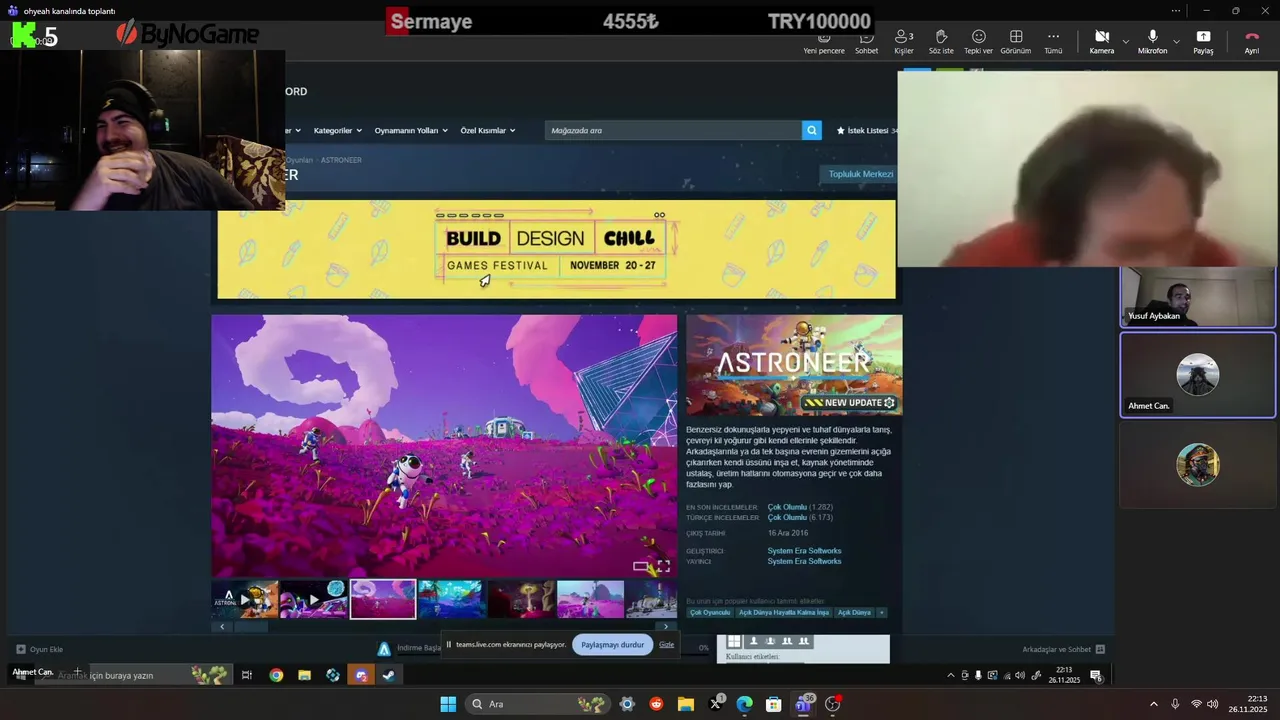The image size is (1280, 720).
Task: Open the X app taskbar icon
Action: (x=716, y=704)
